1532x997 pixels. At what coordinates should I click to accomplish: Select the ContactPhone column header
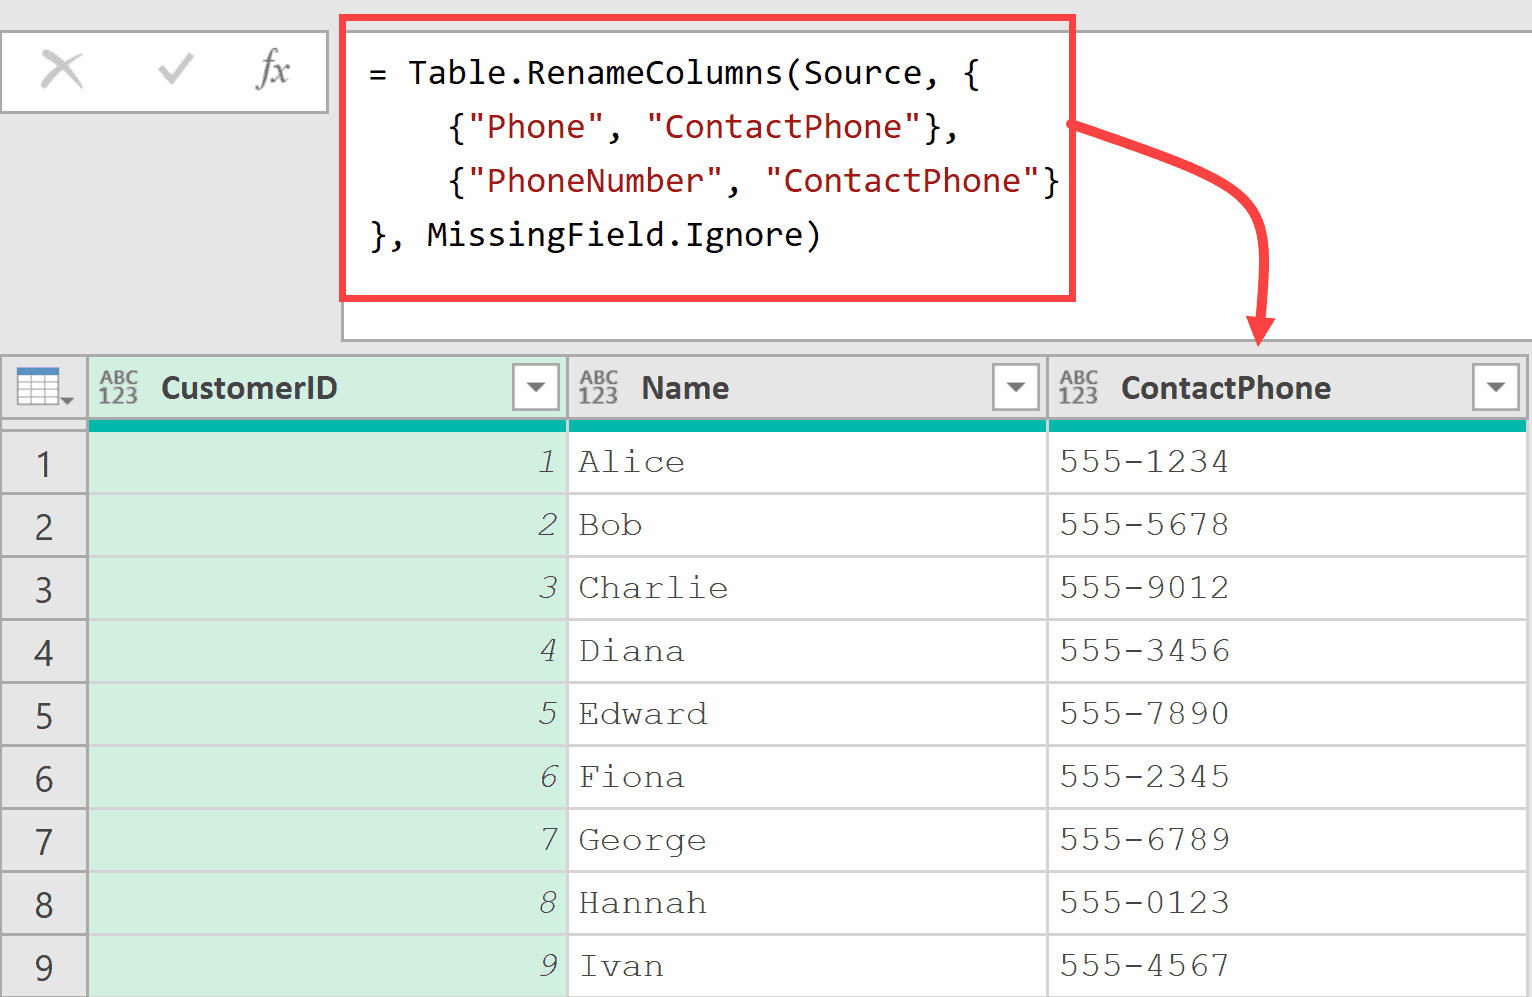(1226, 388)
